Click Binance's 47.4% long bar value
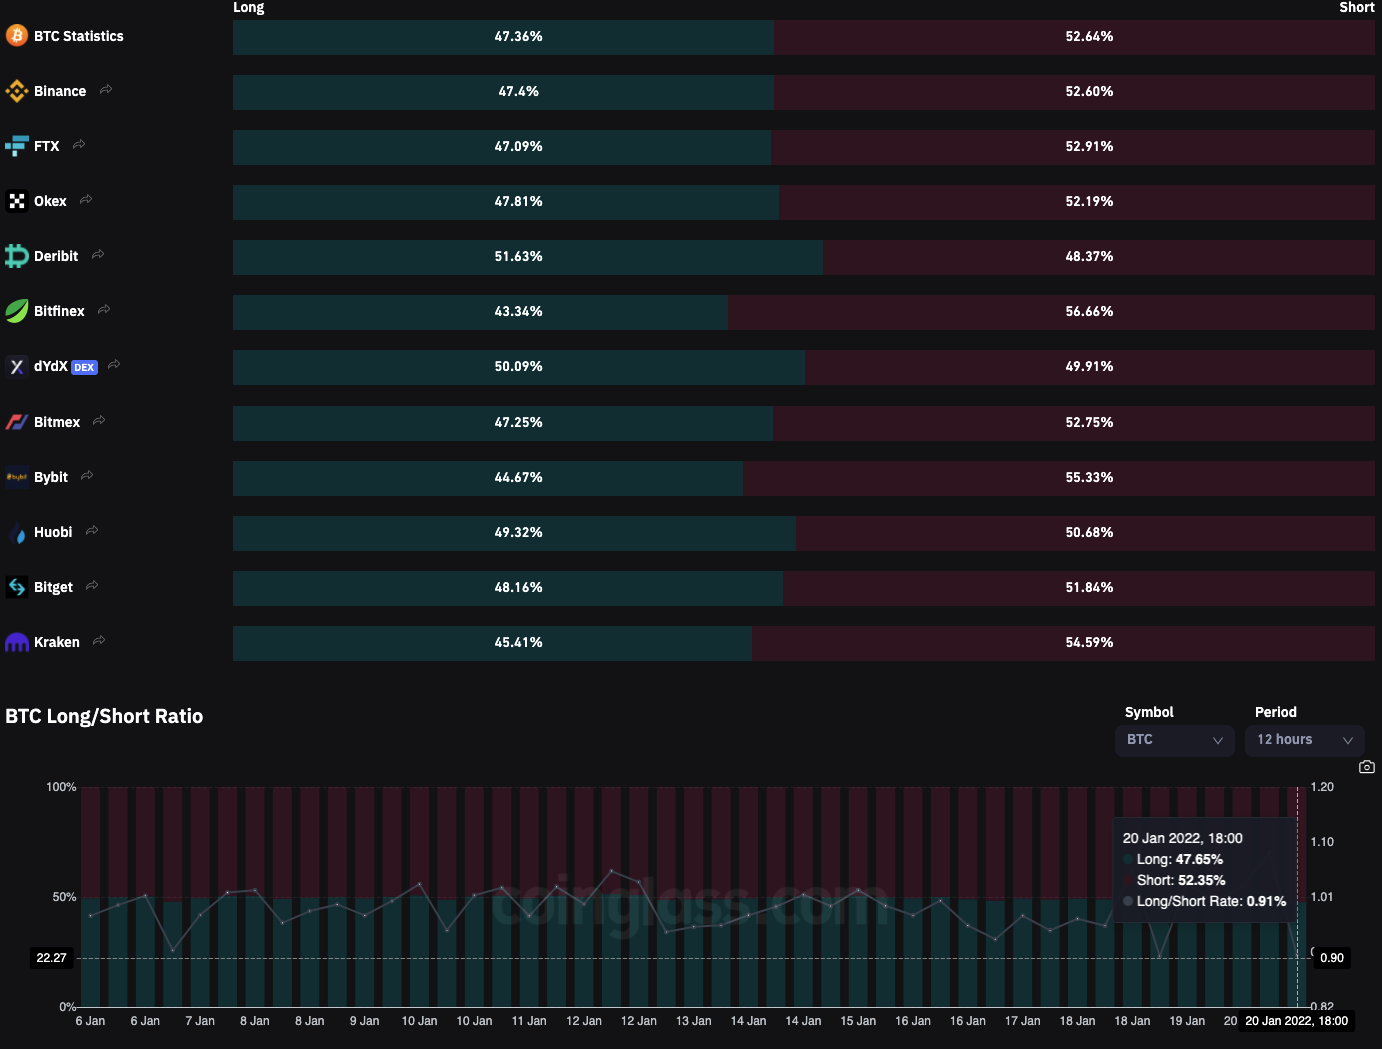This screenshot has height=1049, width=1382. click(x=518, y=91)
